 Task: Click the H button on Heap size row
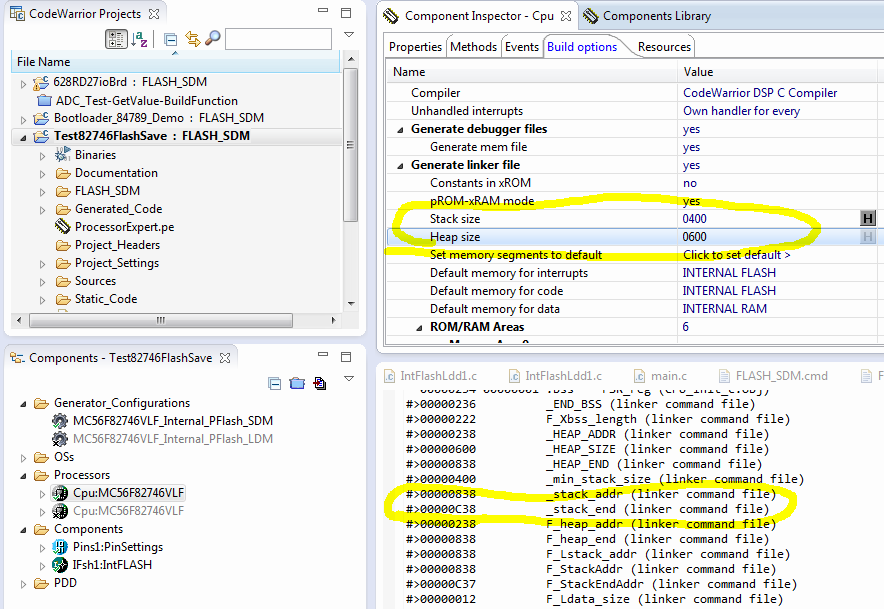pyautogui.click(x=868, y=237)
